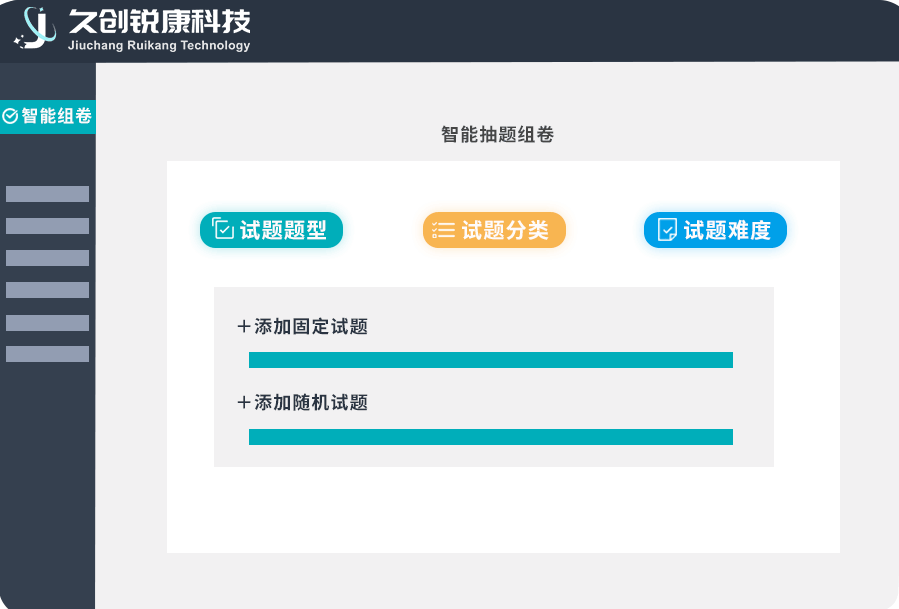
Task: Expand the 添加随机试题 section label
Action: pos(311,402)
